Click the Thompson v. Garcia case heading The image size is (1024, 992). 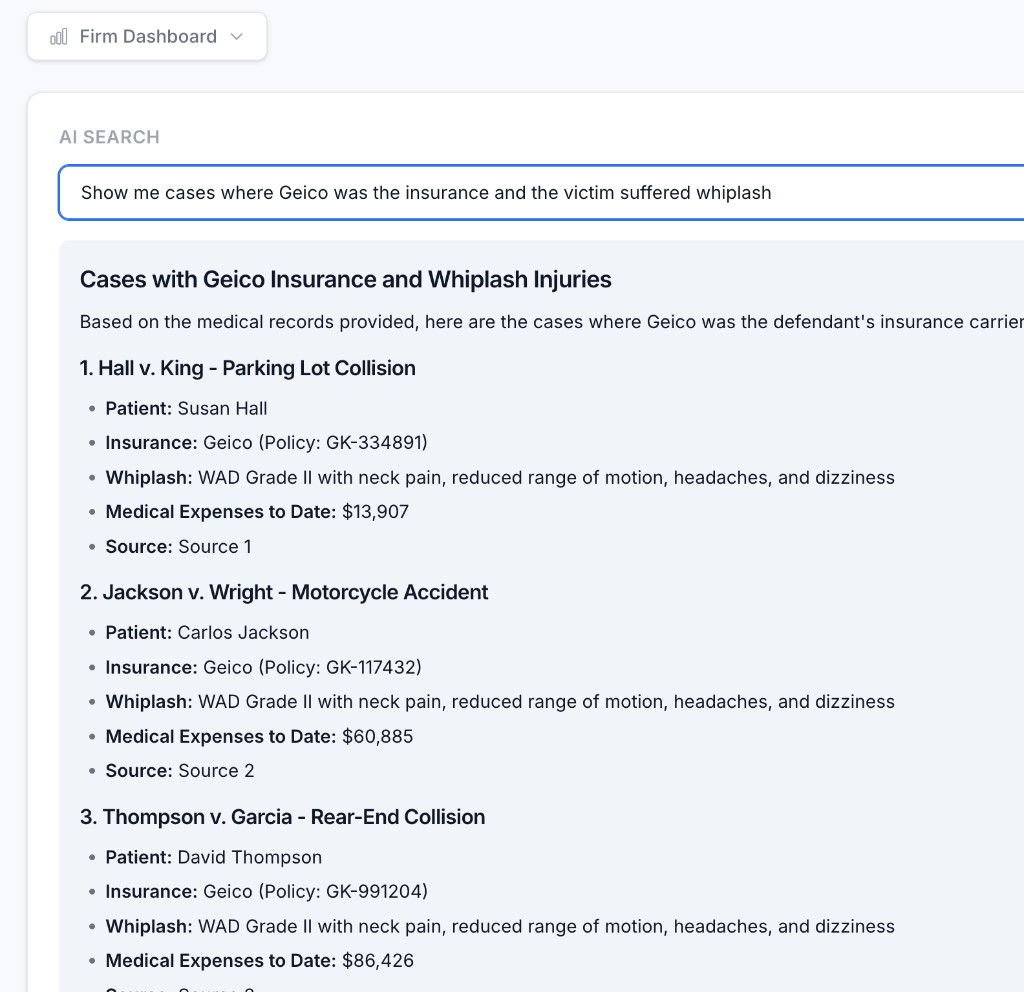coord(283,817)
